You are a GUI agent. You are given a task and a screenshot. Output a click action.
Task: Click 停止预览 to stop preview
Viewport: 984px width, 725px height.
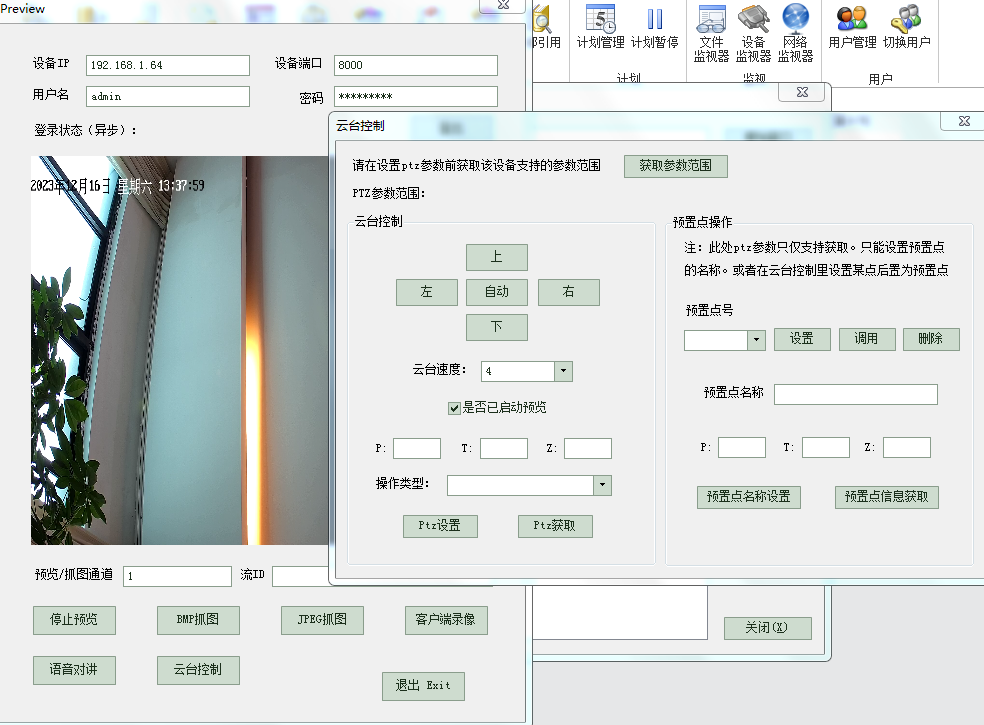74,620
